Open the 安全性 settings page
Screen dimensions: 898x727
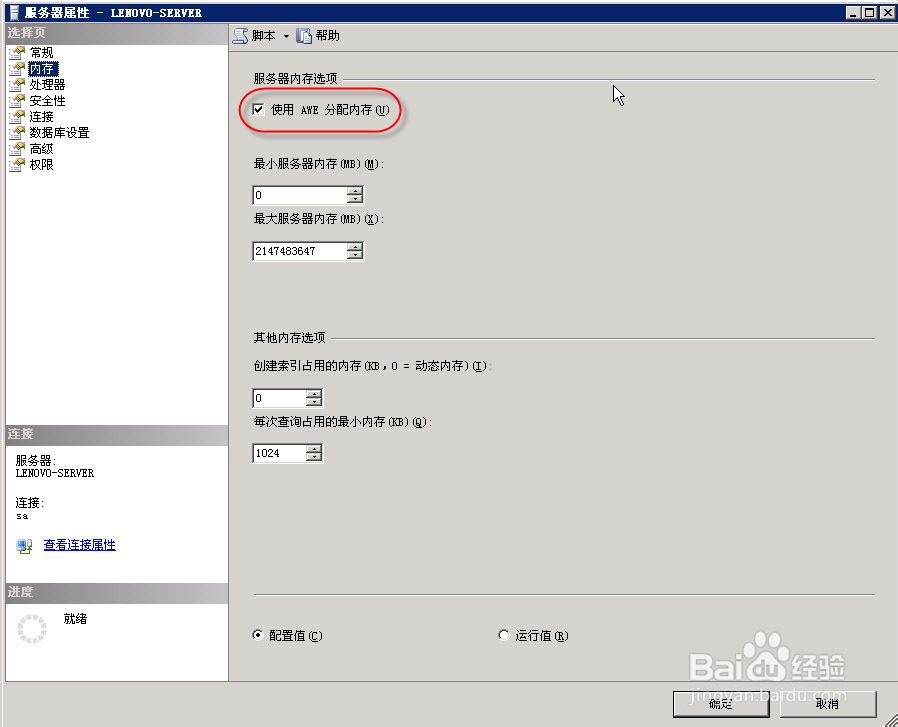(46, 100)
